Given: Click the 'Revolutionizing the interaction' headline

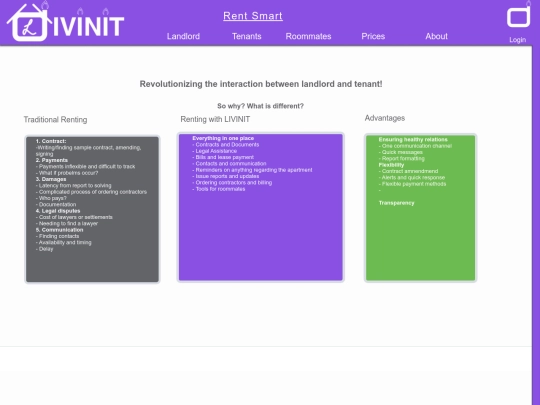Looking at the screenshot, I should coord(261,84).
